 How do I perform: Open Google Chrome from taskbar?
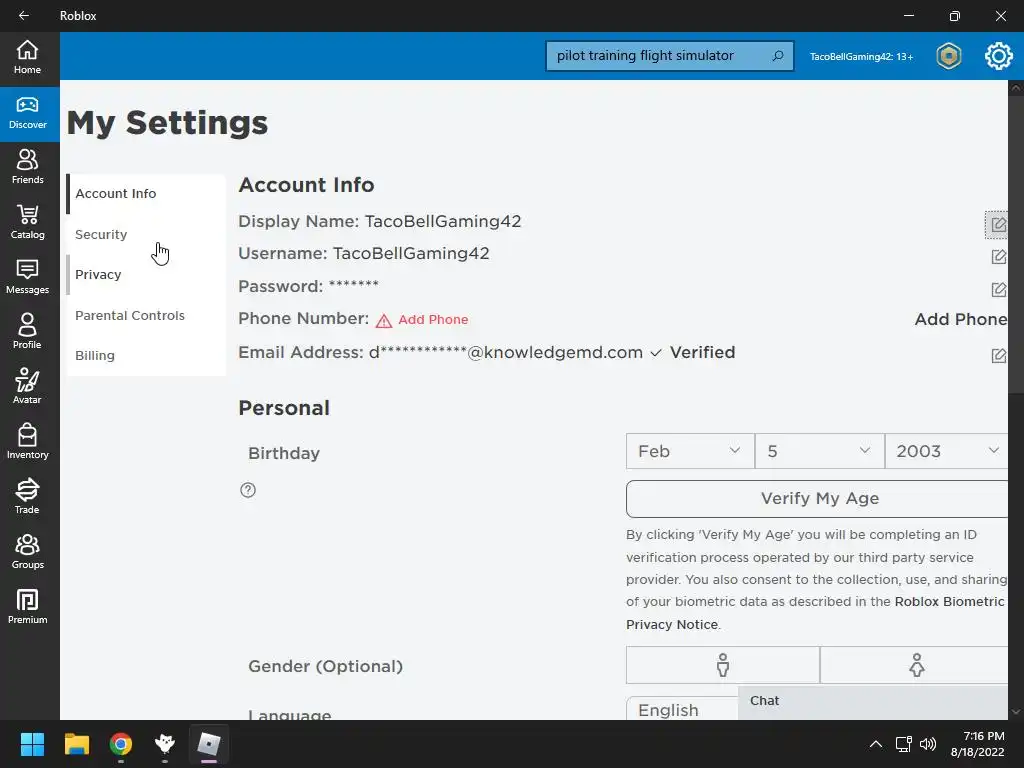coord(121,744)
